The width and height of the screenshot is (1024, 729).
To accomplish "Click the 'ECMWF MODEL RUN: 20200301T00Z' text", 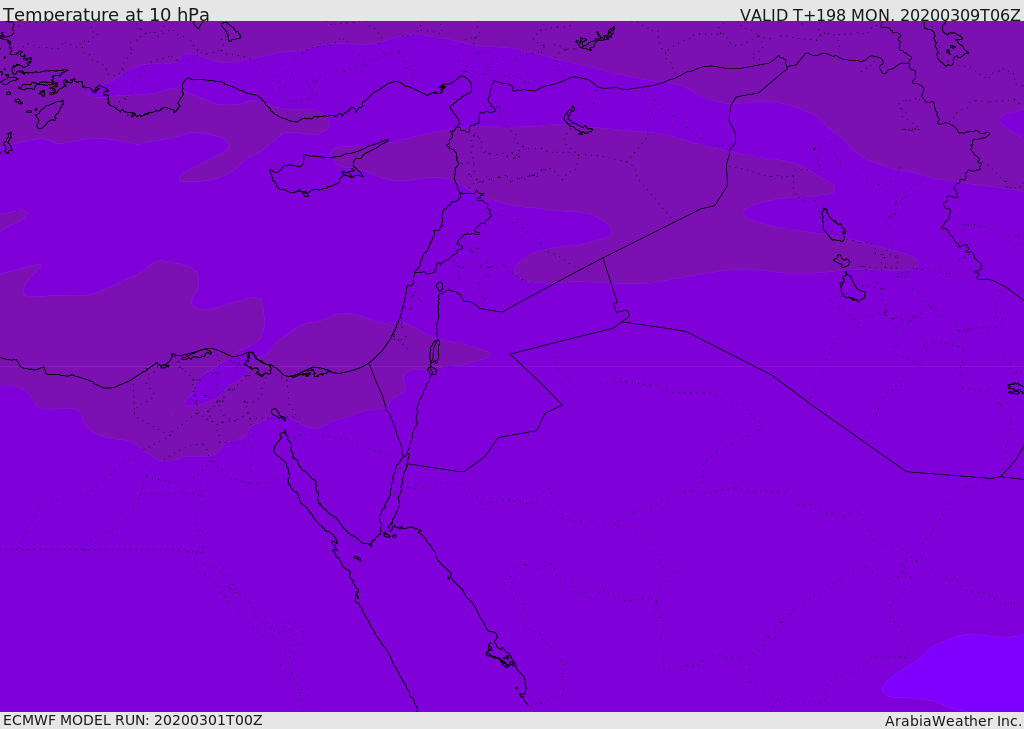I will 133,720.
